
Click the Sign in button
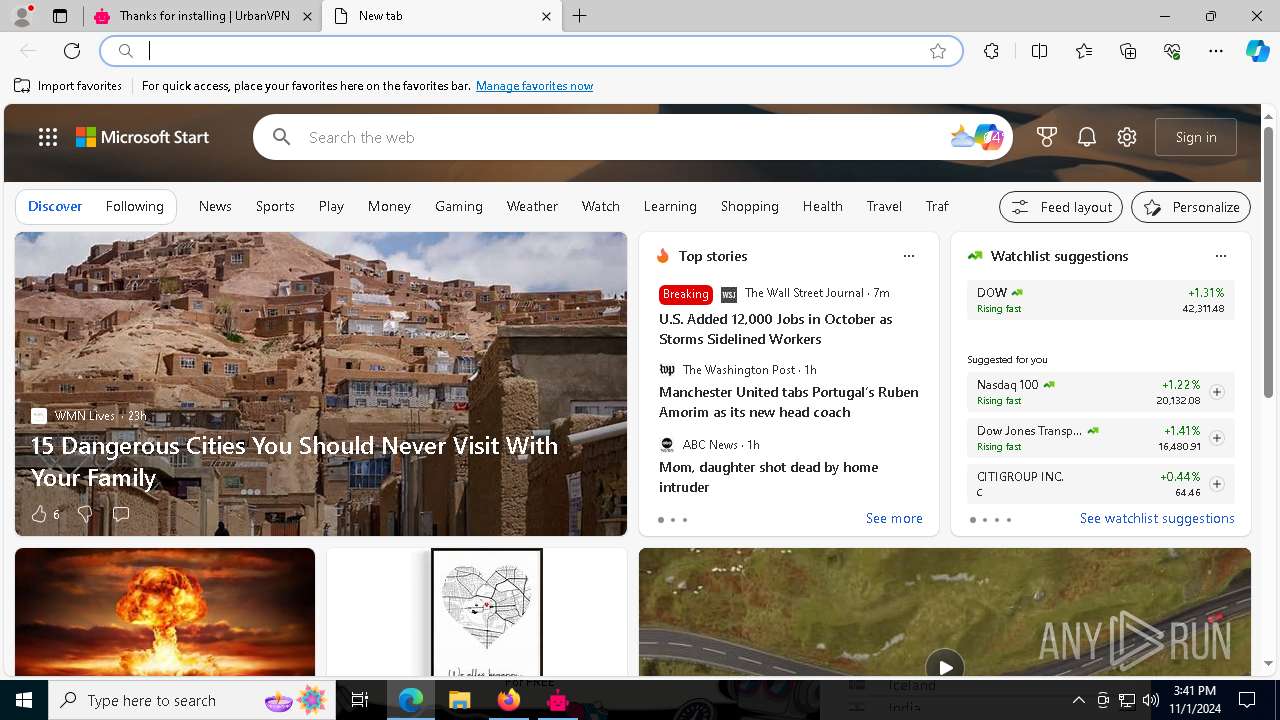click(x=1196, y=137)
